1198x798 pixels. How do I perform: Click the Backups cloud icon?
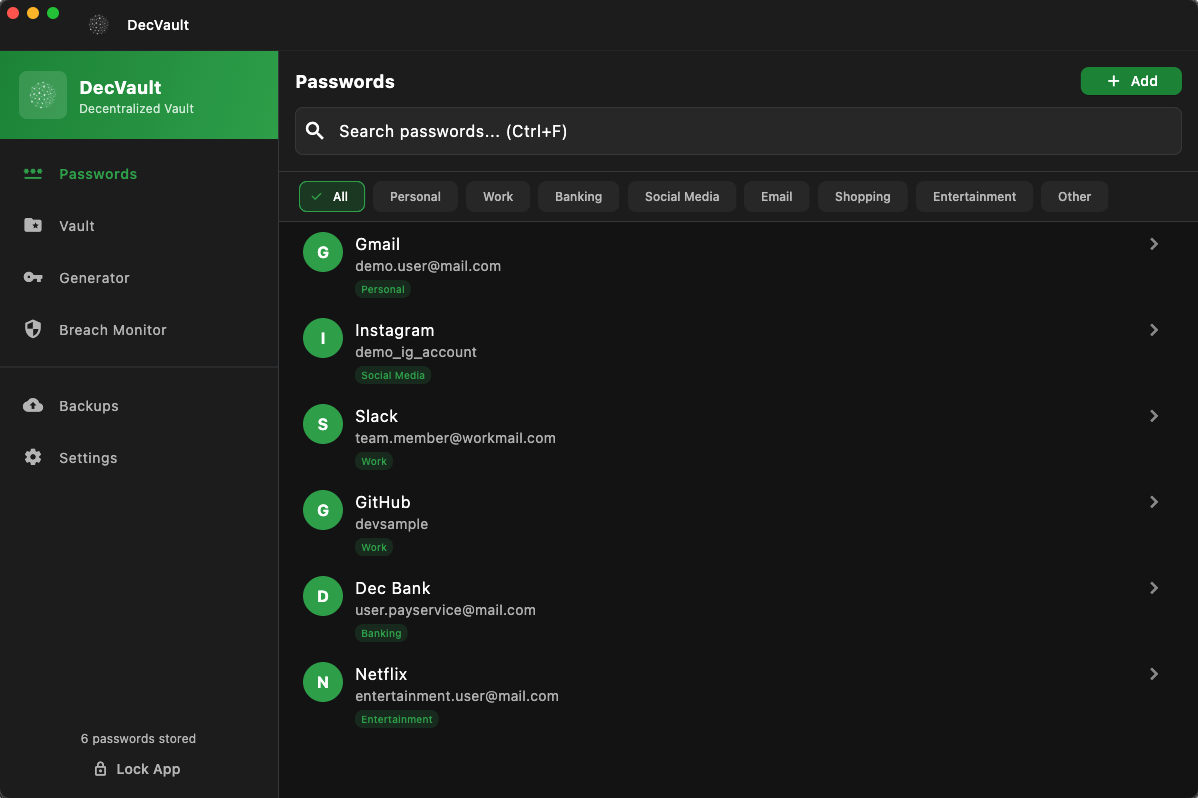(31, 406)
